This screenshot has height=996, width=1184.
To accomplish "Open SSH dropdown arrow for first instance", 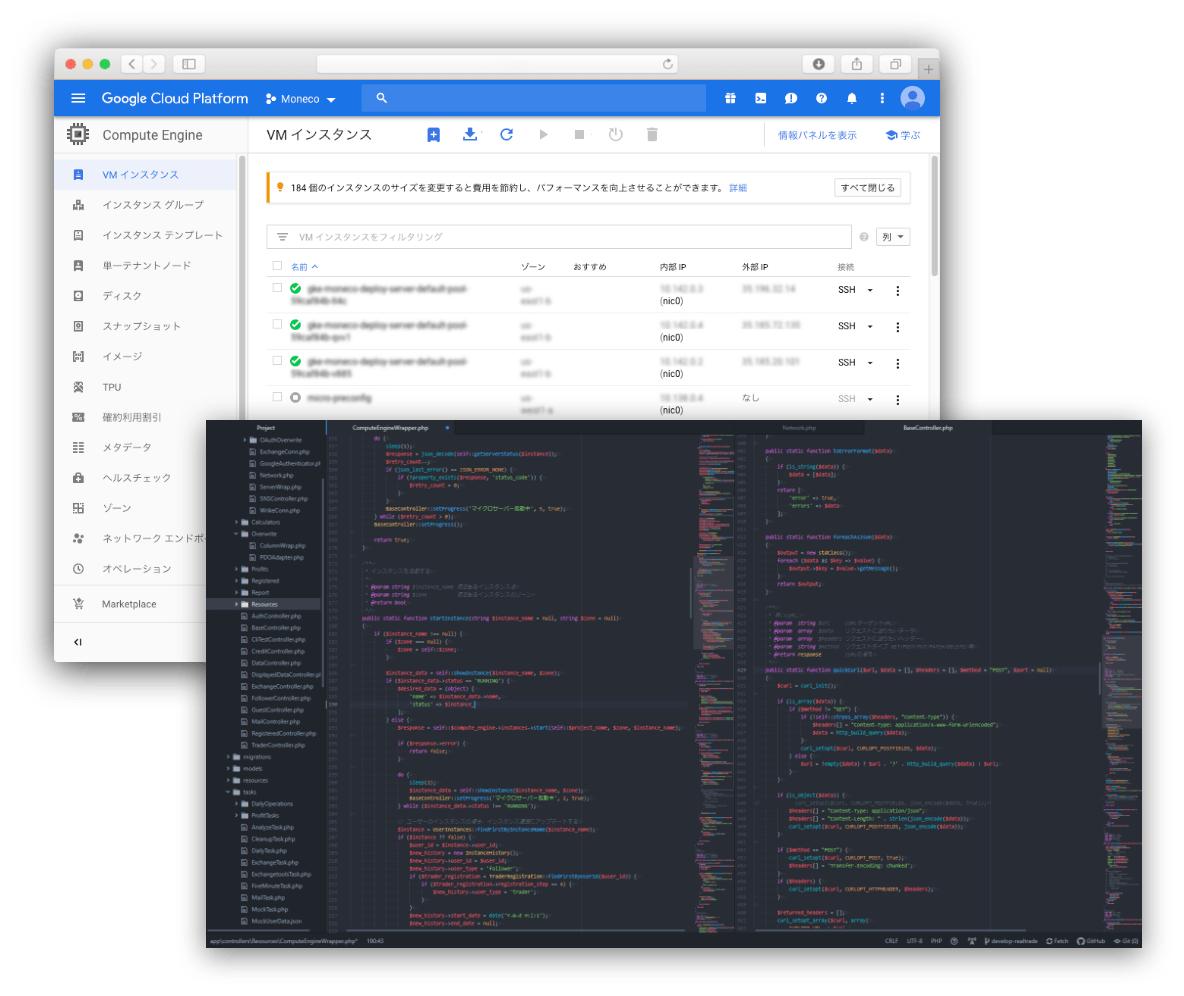I will (x=870, y=290).
